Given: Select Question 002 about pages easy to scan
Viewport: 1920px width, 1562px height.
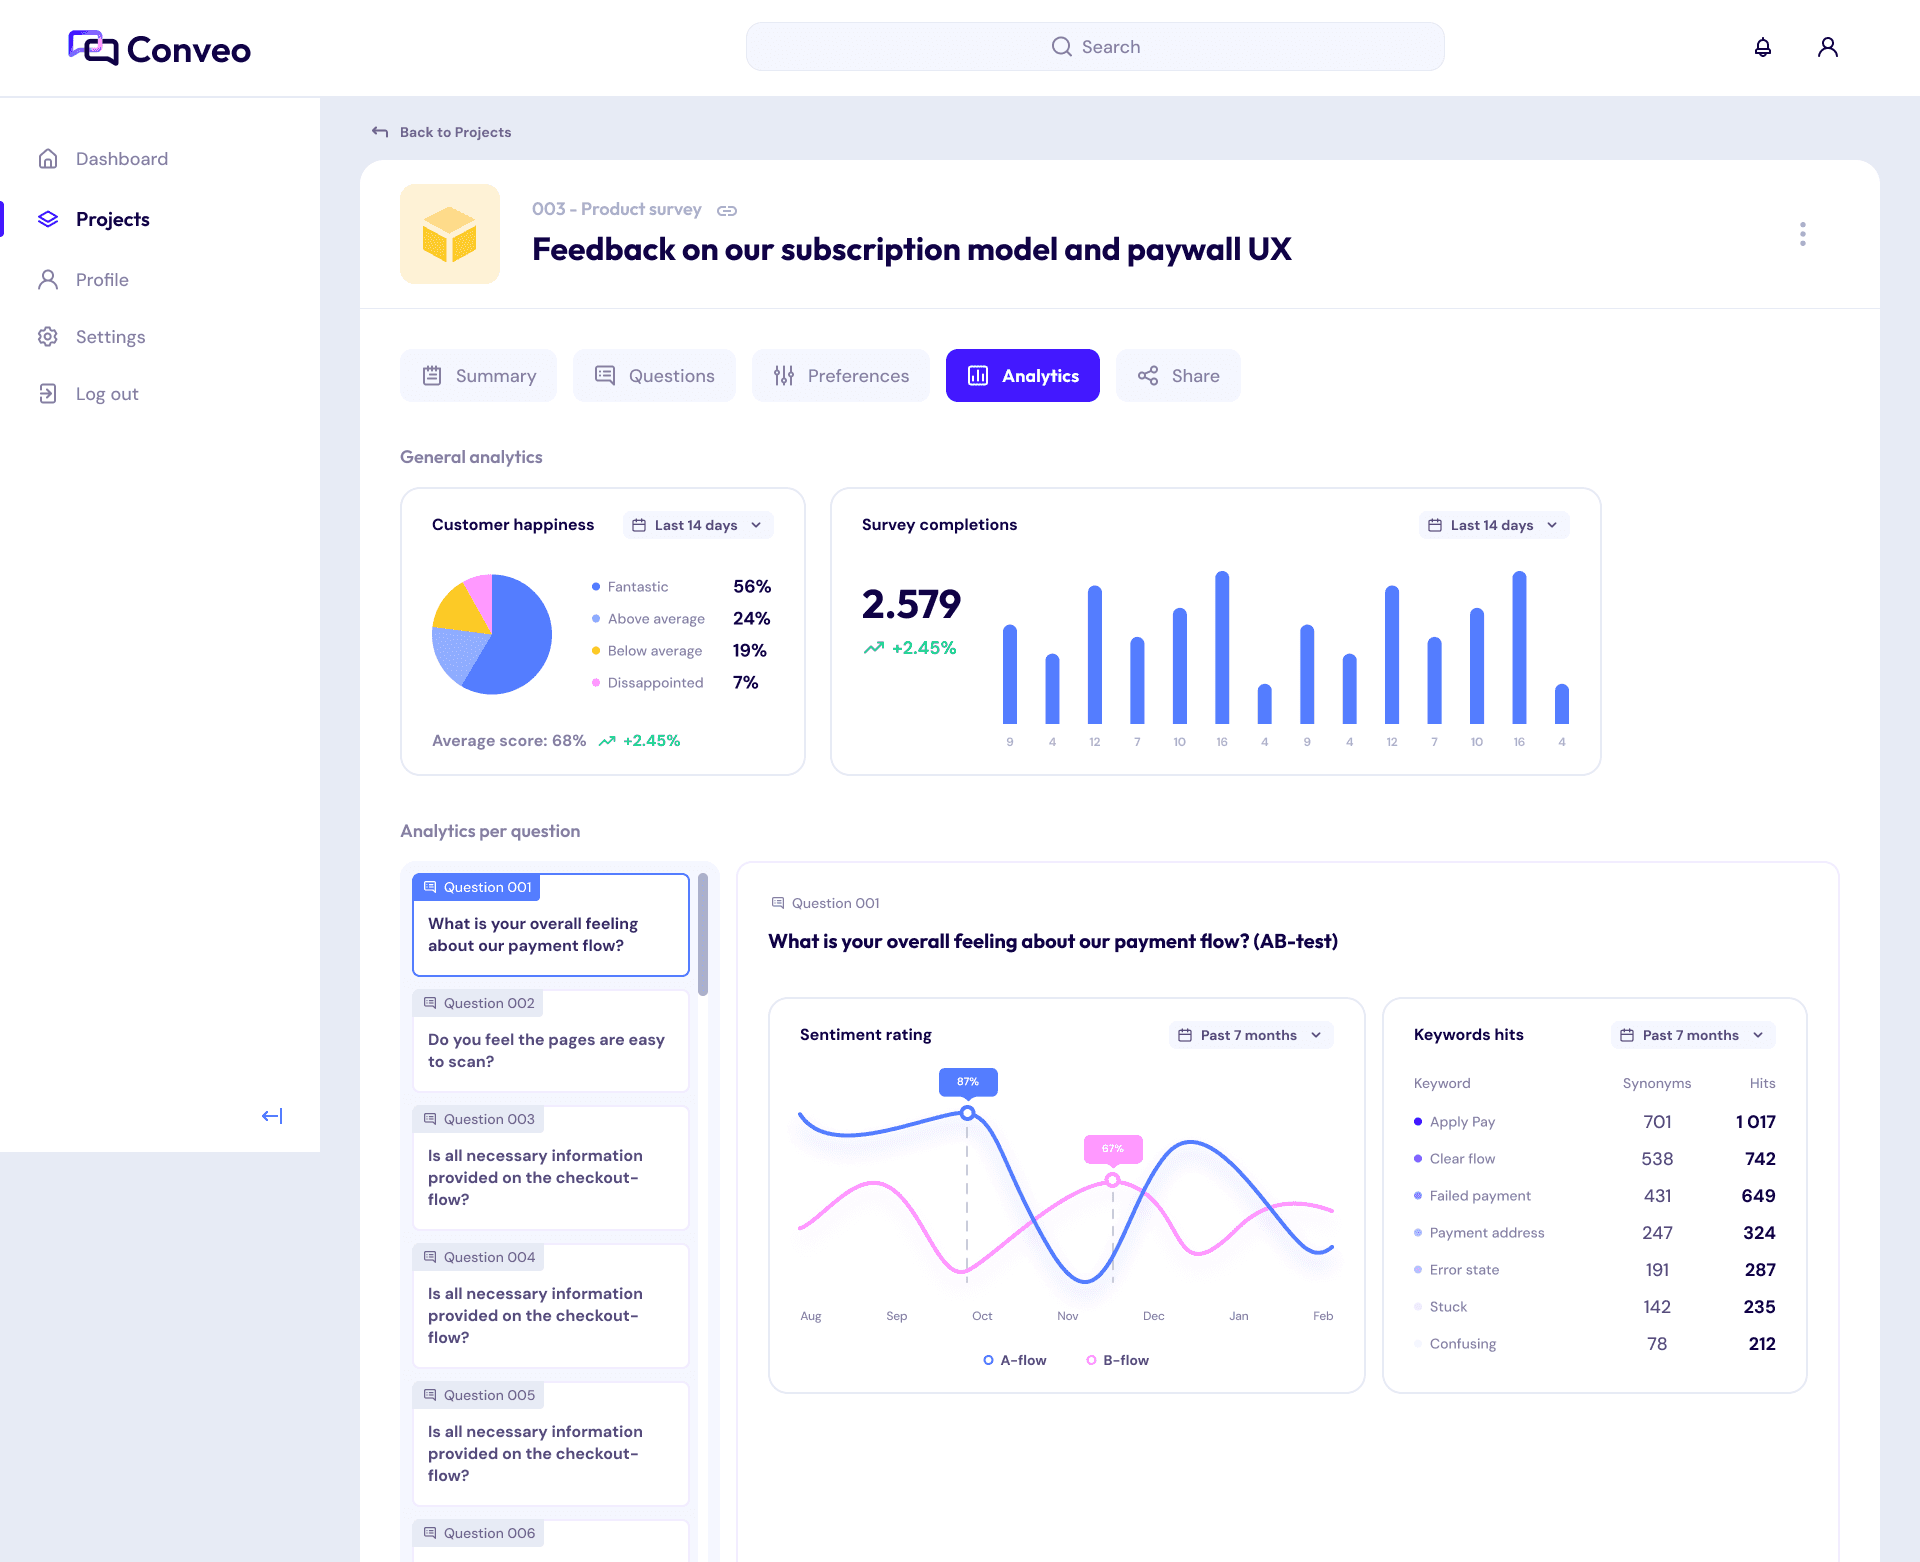Looking at the screenshot, I should (x=551, y=1041).
